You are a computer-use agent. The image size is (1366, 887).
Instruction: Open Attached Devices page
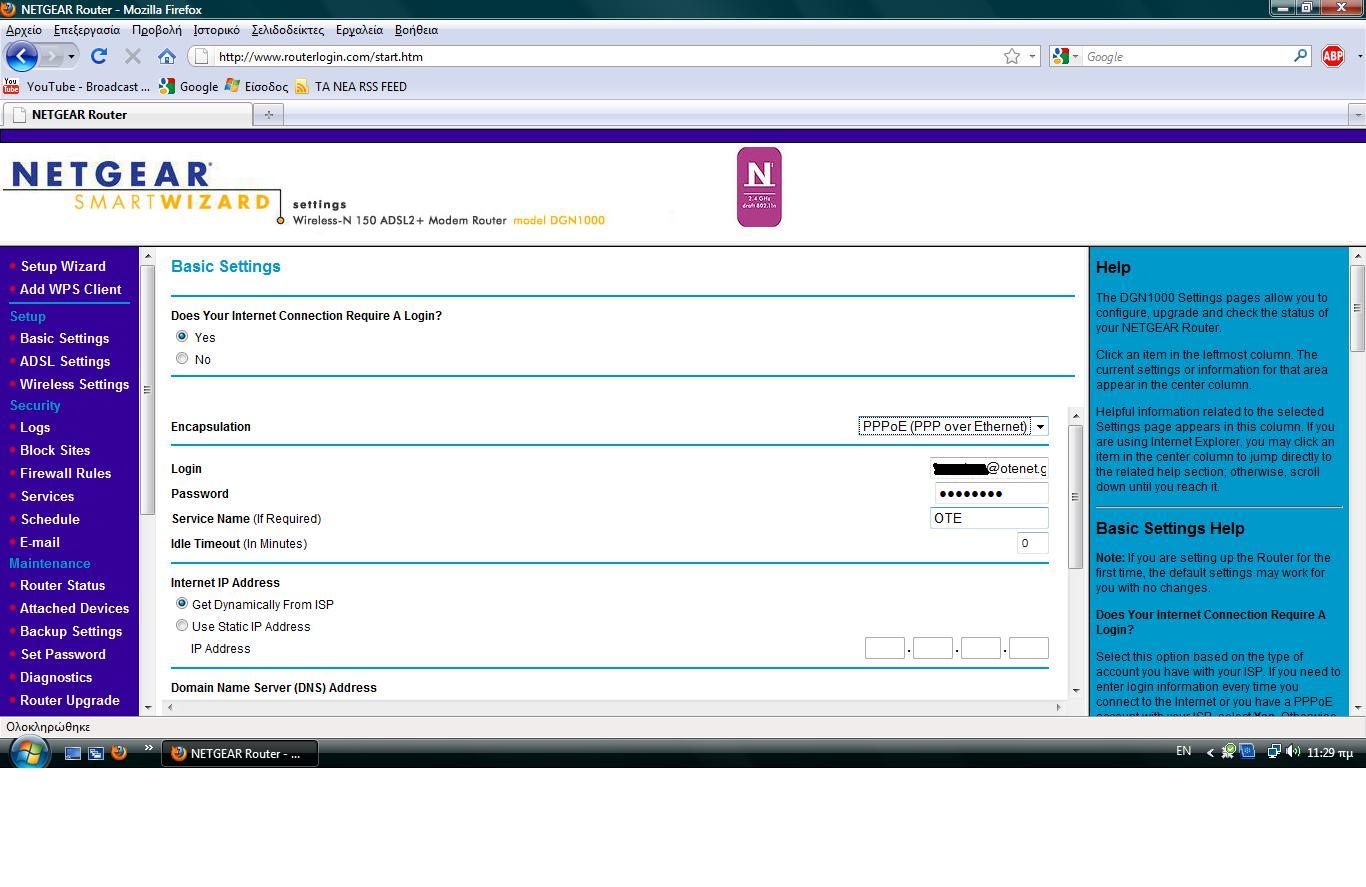tap(74, 608)
